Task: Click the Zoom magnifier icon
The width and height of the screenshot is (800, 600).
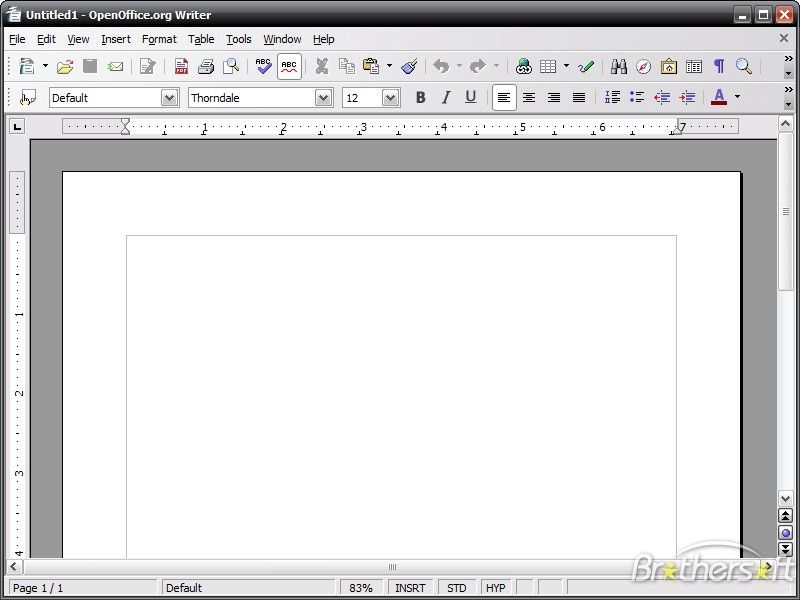Action: (x=744, y=66)
